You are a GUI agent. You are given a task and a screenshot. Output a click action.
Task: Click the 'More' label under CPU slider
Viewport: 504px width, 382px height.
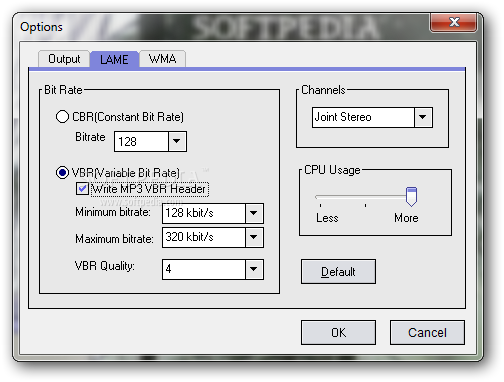[x=406, y=218]
